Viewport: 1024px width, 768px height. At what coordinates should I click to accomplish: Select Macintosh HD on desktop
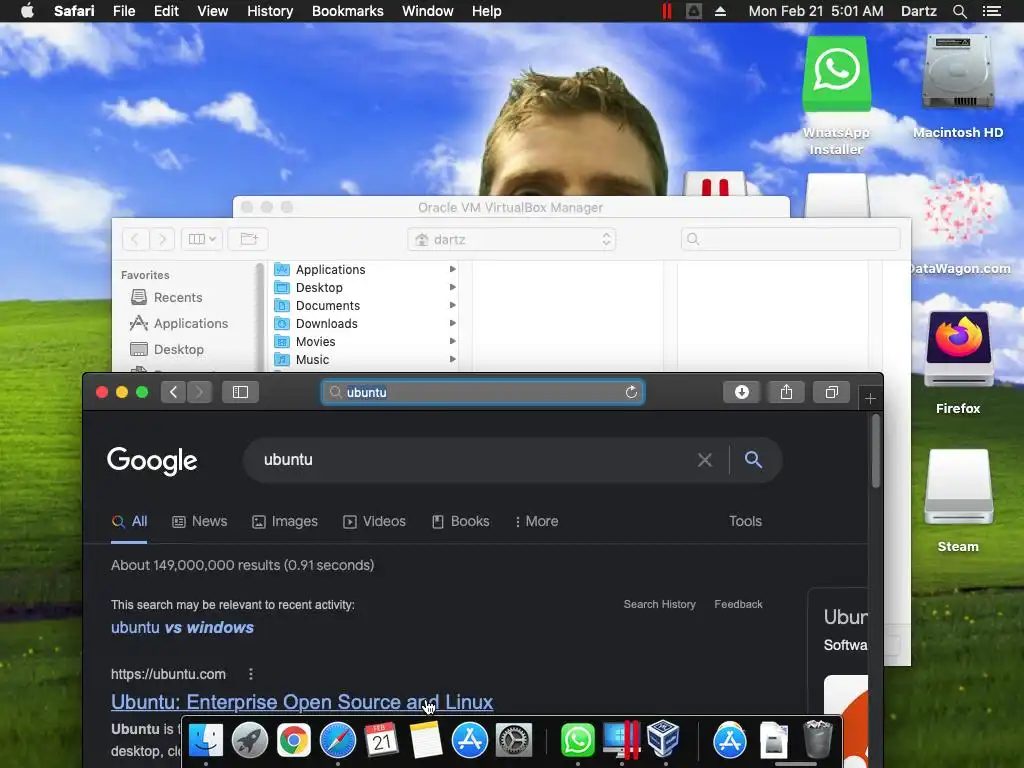(958, 72)
